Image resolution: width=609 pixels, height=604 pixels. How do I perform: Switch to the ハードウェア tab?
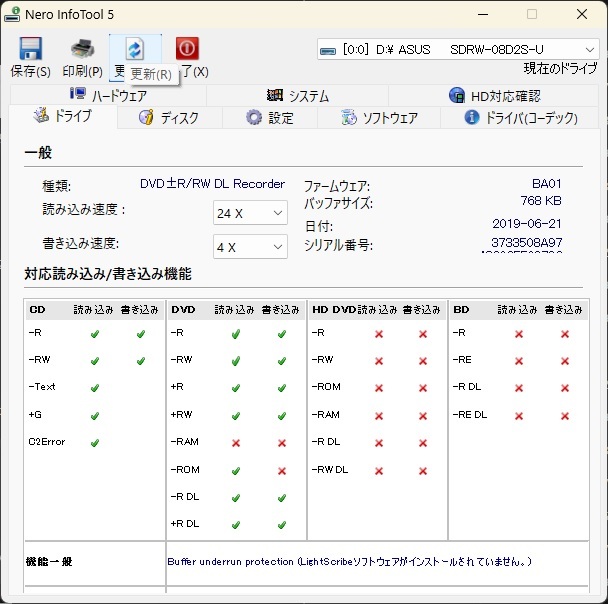[x=108, y=95]
